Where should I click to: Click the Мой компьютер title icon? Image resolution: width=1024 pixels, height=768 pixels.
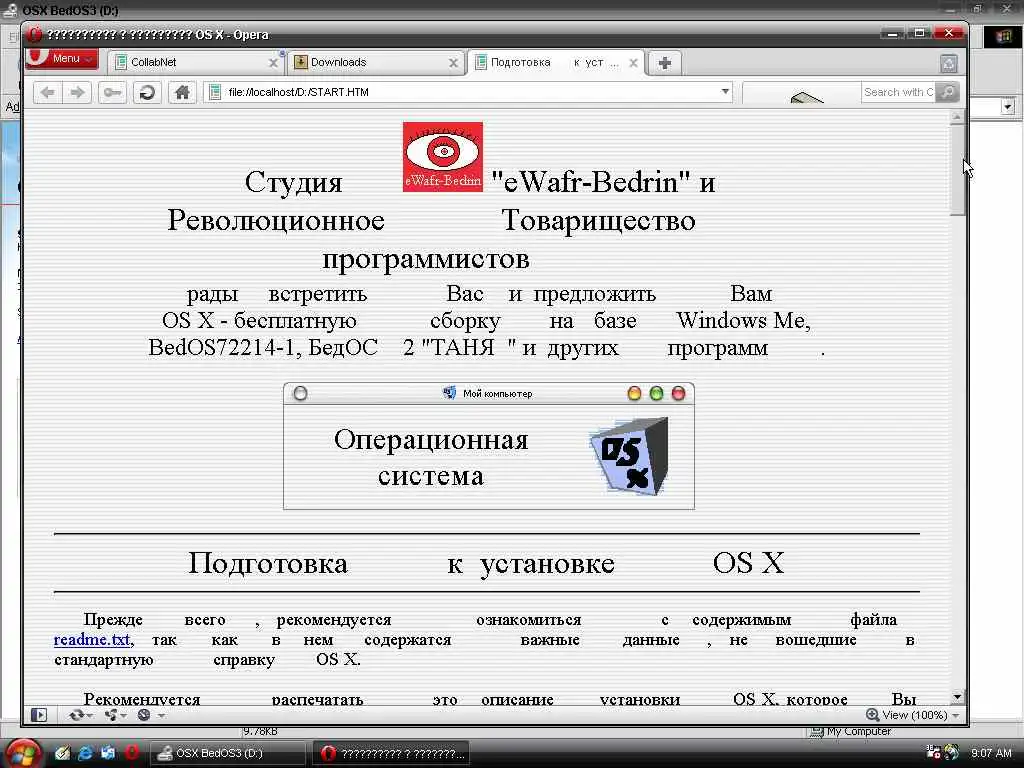tap(449, 392)
